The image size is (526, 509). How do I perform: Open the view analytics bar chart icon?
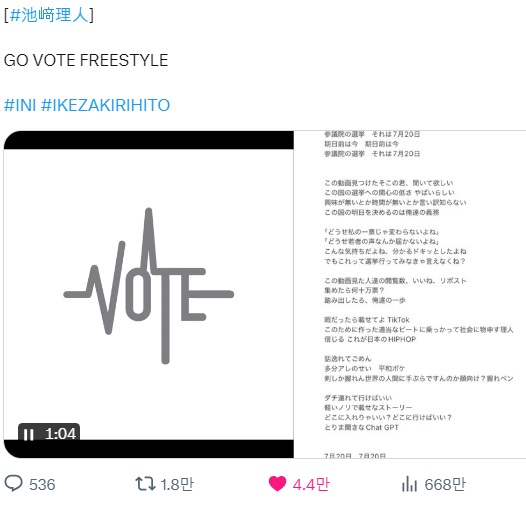click(409, 484)
